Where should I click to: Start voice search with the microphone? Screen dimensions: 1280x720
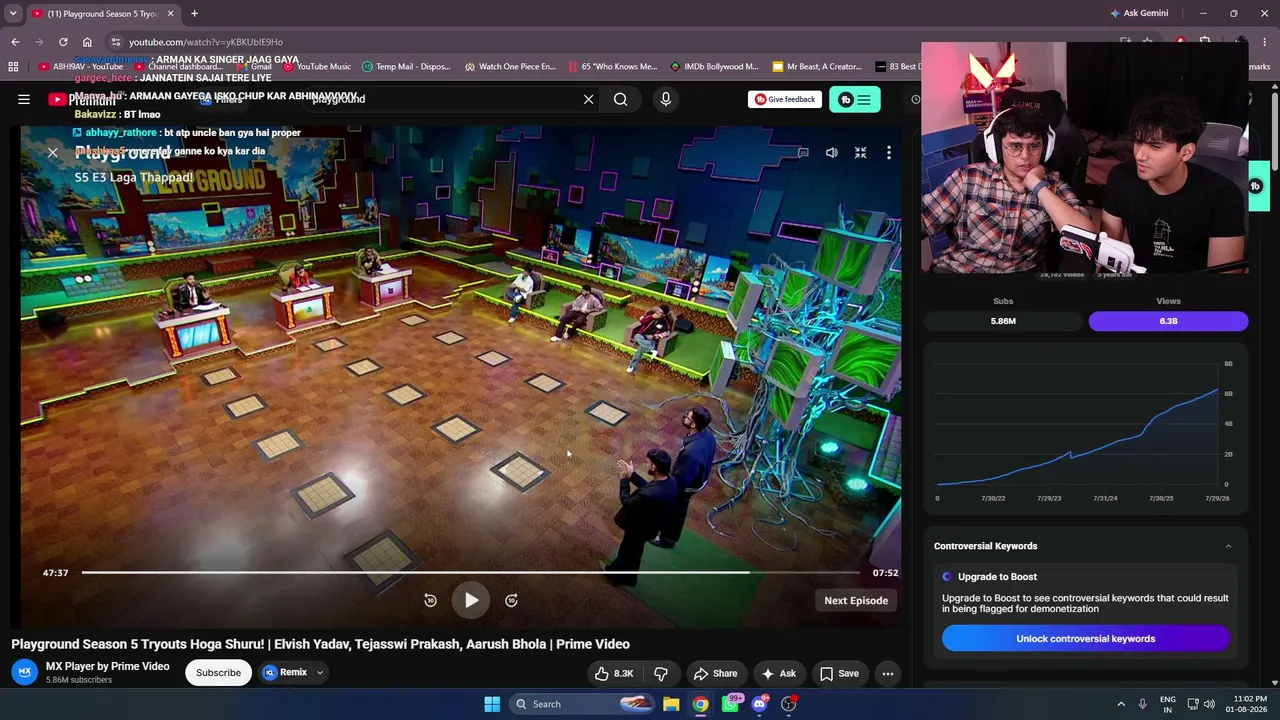(666, 99)
